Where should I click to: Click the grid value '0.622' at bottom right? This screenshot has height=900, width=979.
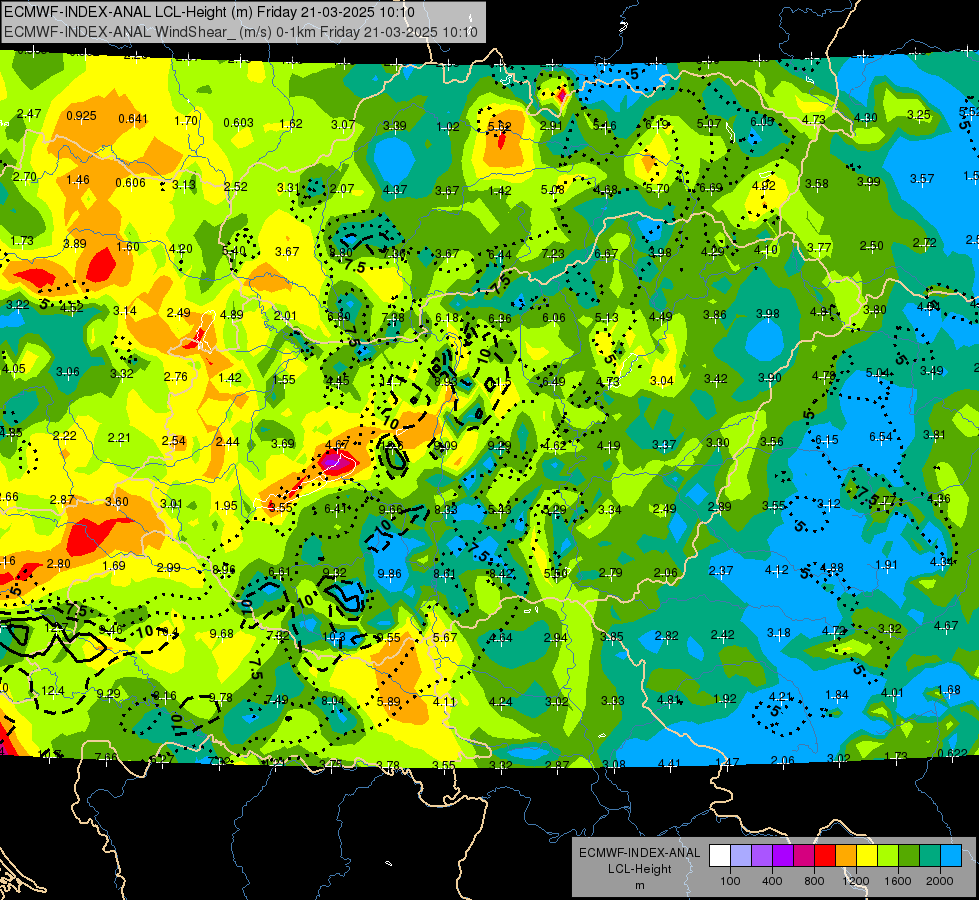click(x=952, y=753)
